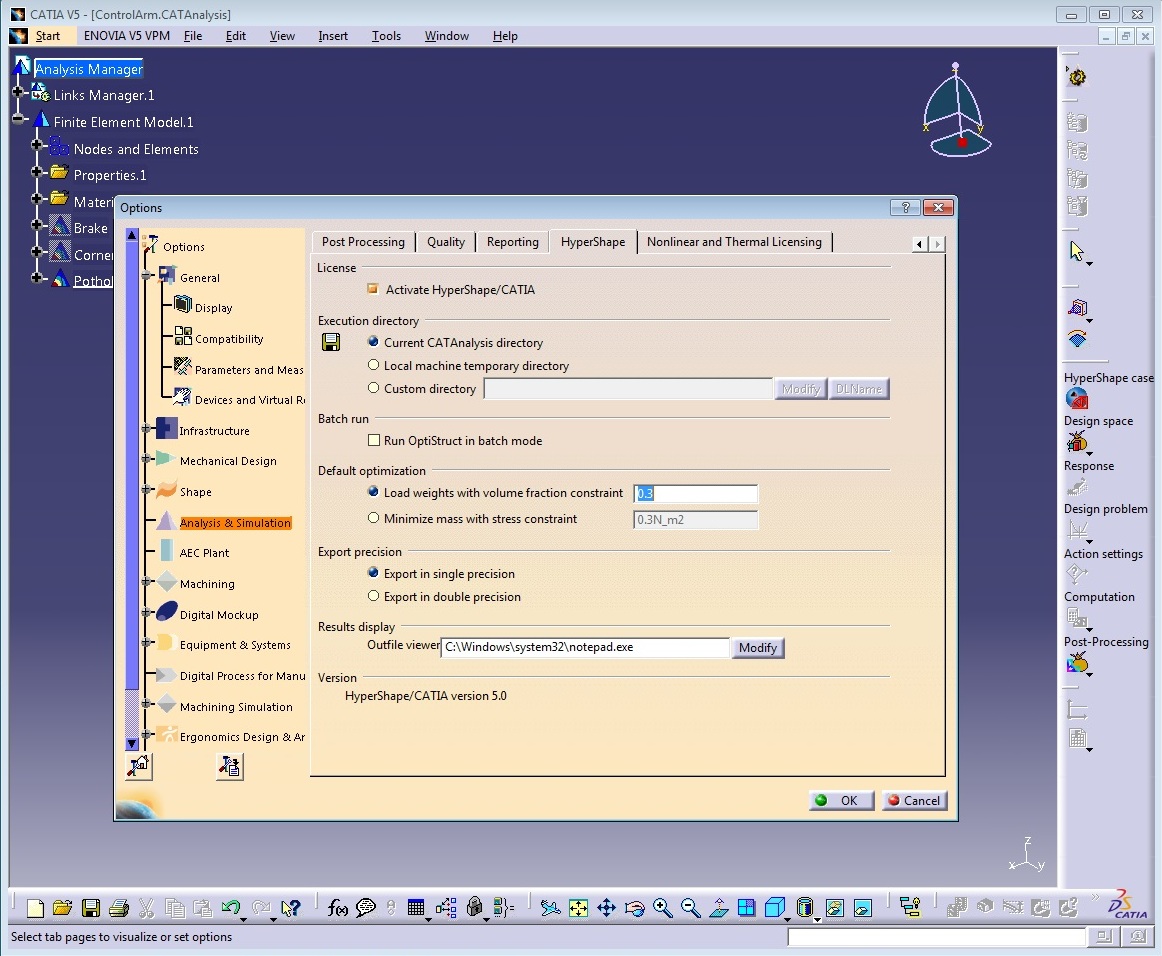Click the Print icon
Screen dimensions: 1162x956
point(119,908)
